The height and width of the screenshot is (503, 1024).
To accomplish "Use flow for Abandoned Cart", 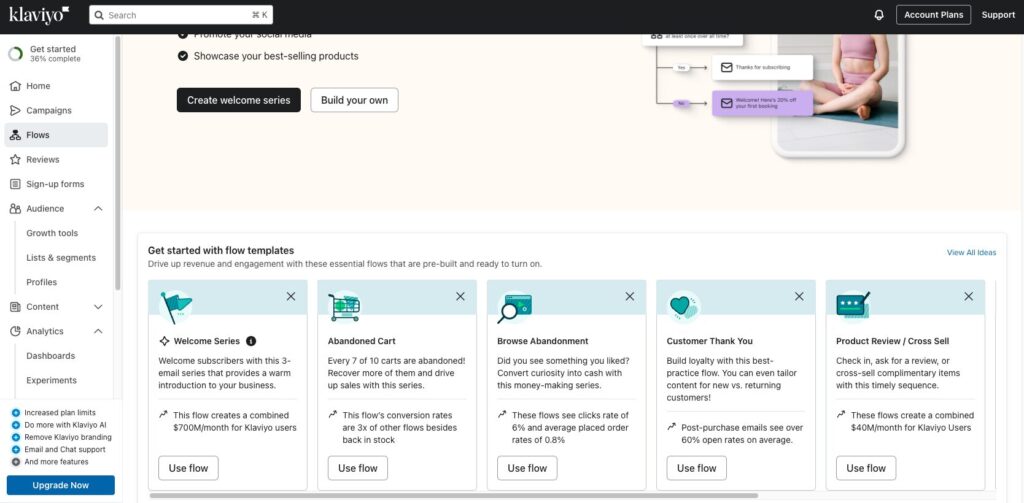I will [x=358, y=468].
